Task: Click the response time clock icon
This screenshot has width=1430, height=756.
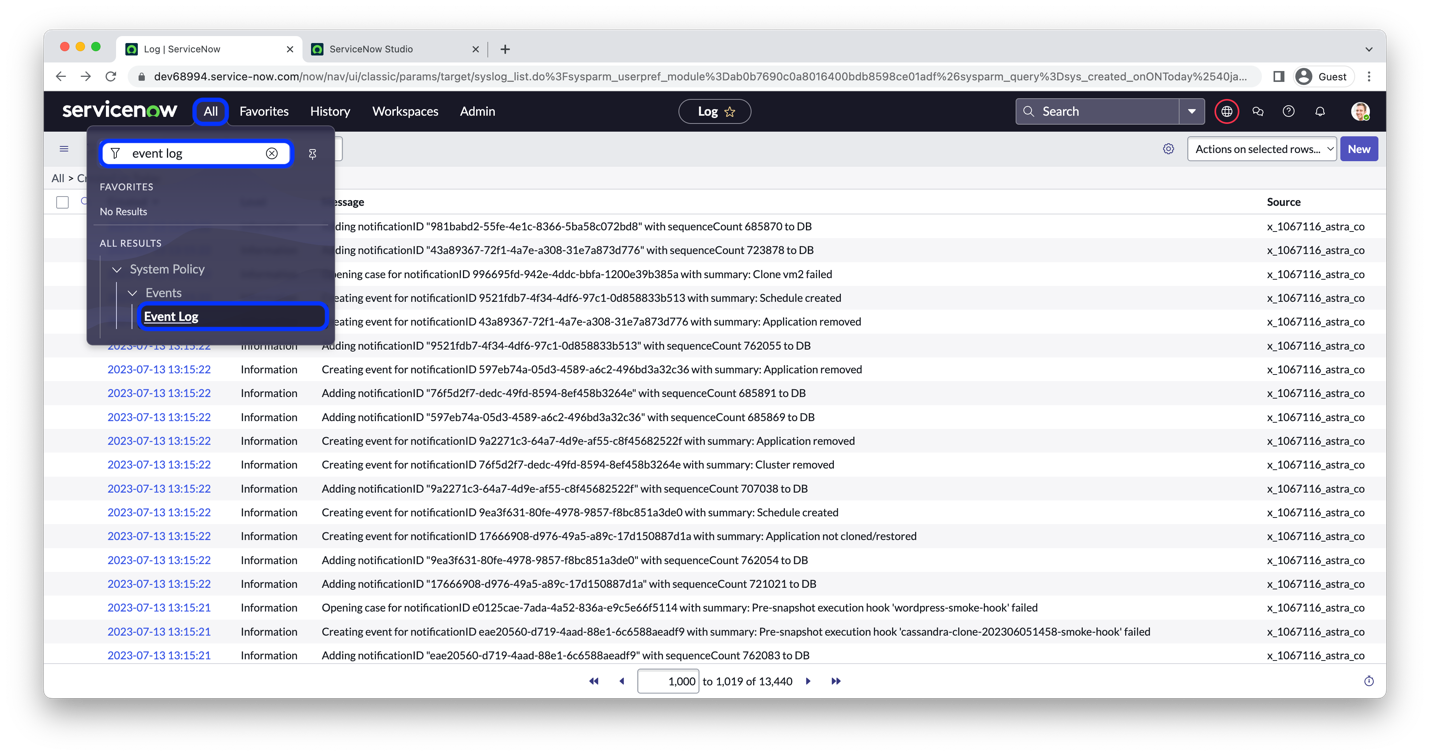Action: (1369, 681)
